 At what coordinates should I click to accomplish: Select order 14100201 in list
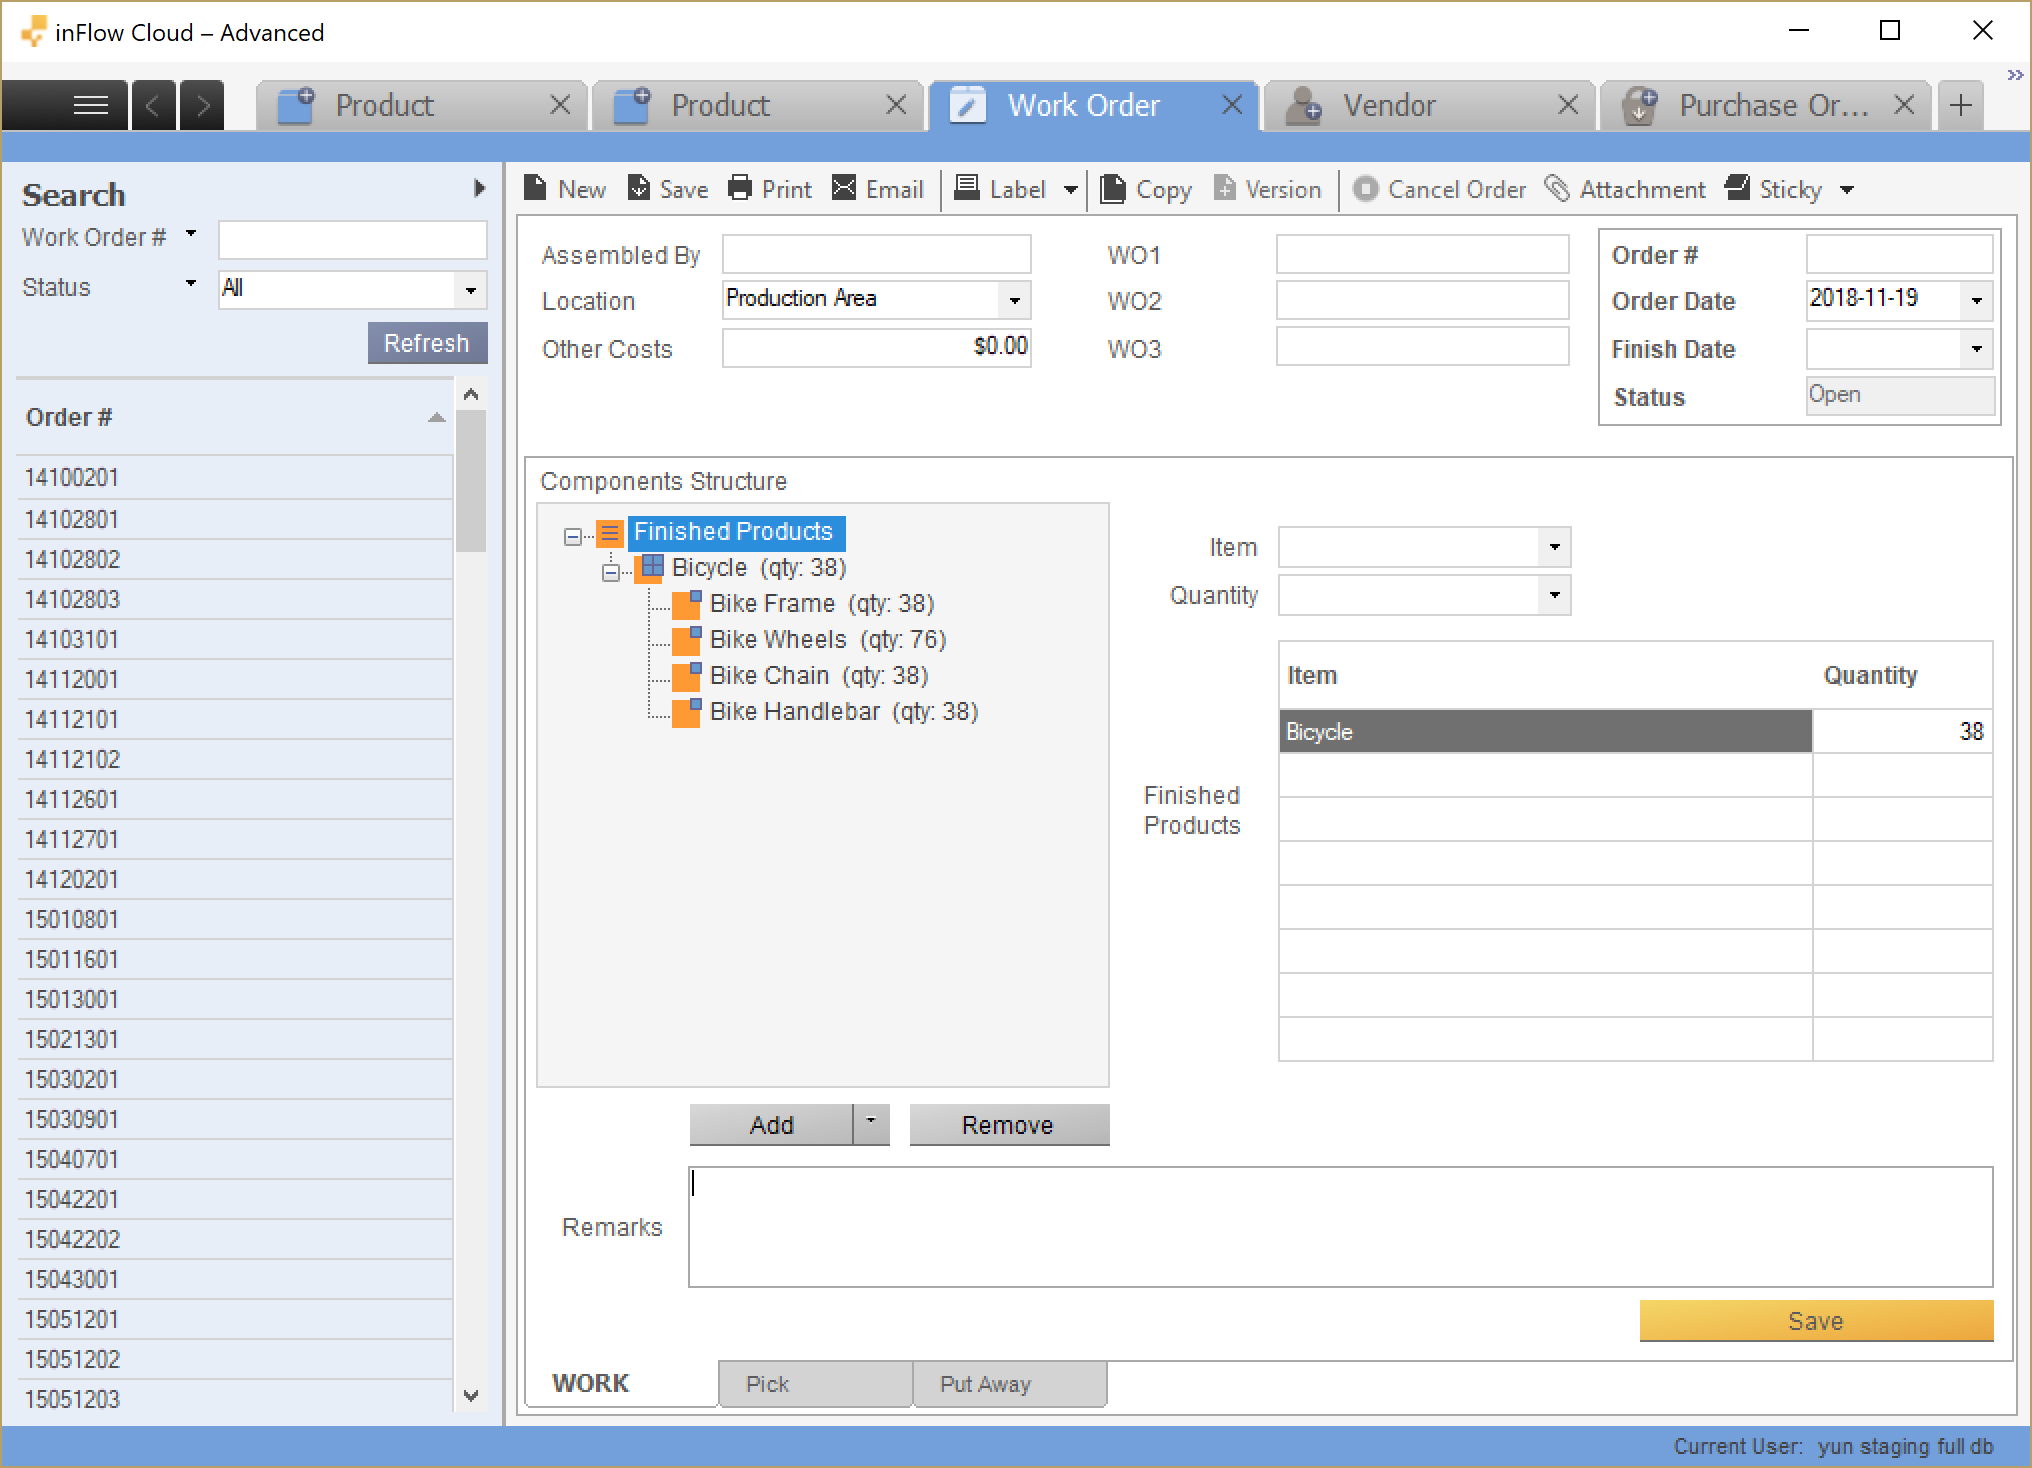(x=235, y=478)
